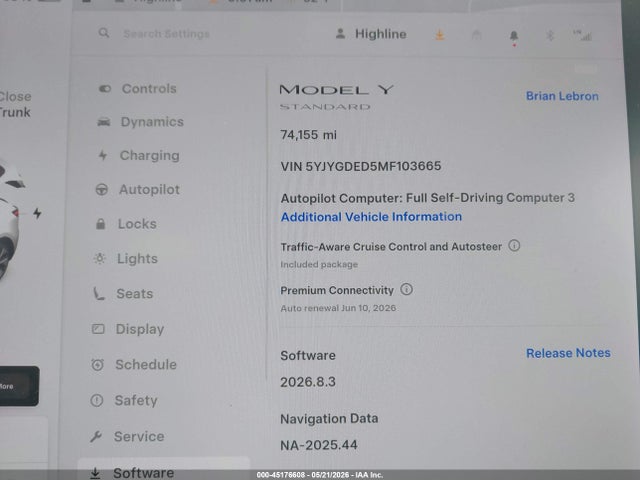Click the Charging lightning bolt icon

click(x=103, y=155)
